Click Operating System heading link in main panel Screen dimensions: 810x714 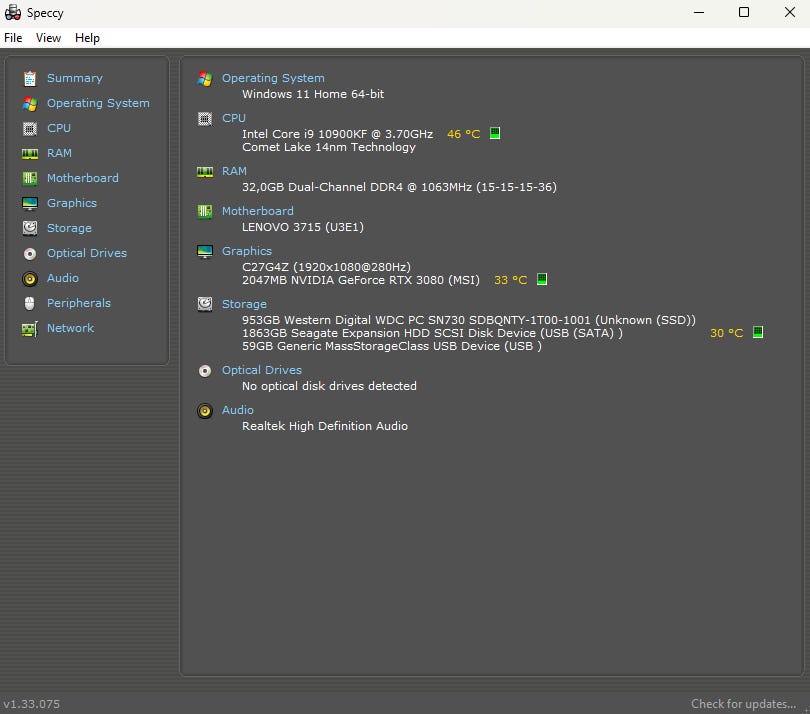[x=273, y=78]
